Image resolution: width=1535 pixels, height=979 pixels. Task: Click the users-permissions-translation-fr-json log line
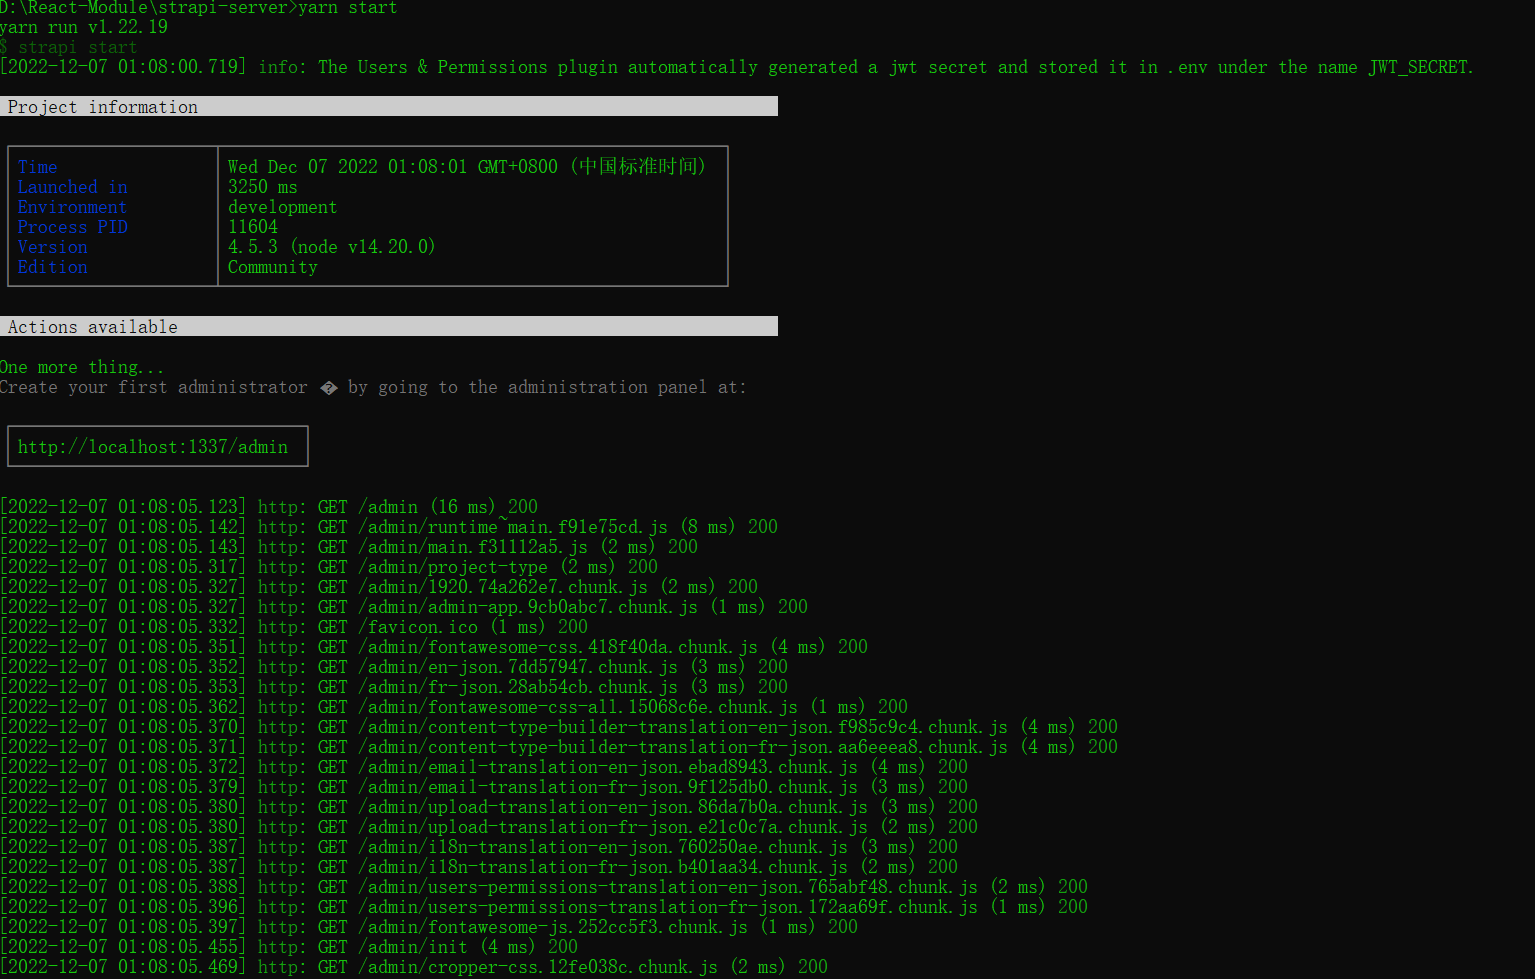click(x=544, y=907)
